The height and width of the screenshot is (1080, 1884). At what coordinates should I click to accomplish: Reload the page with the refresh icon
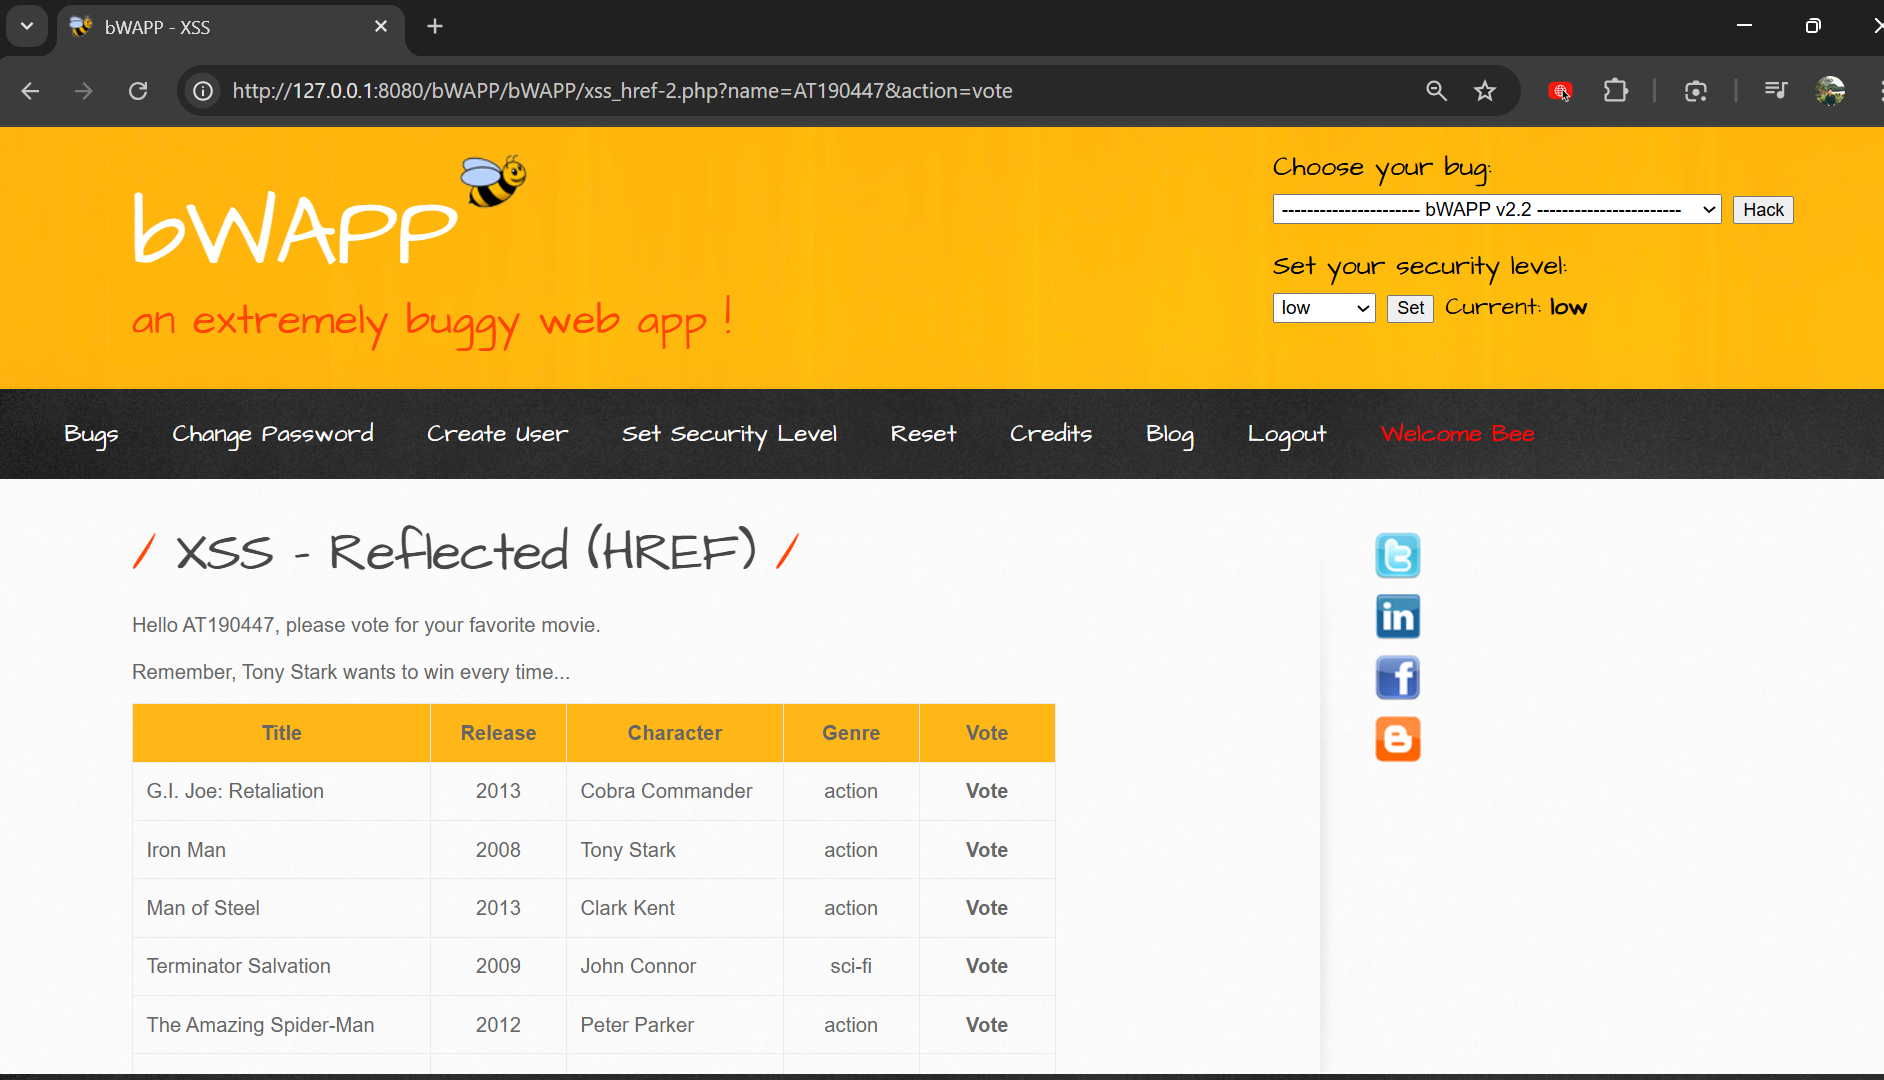click(x=138, y=91)
